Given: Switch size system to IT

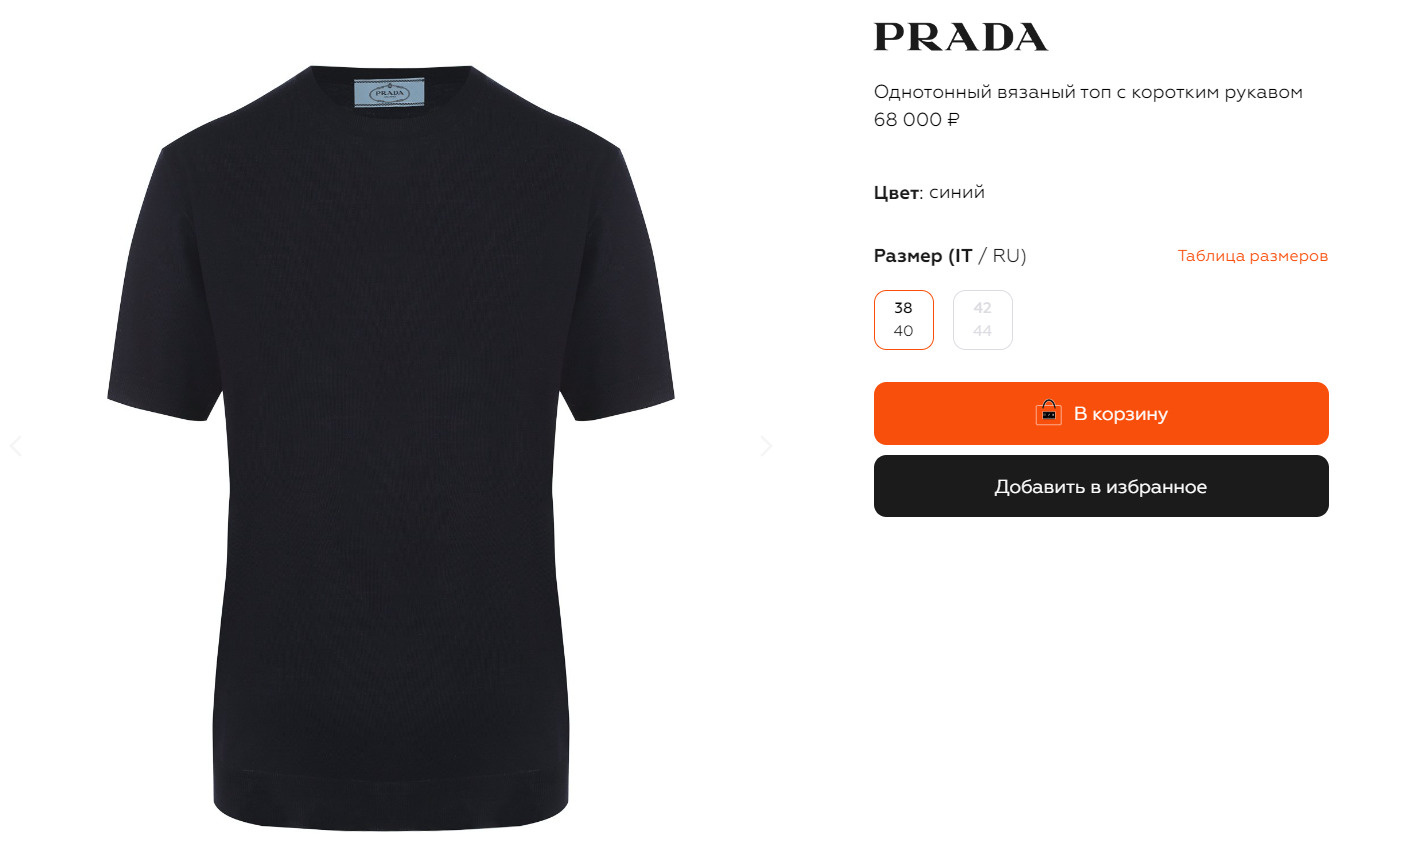Looking at the screenshot, I should click(961, 256).
